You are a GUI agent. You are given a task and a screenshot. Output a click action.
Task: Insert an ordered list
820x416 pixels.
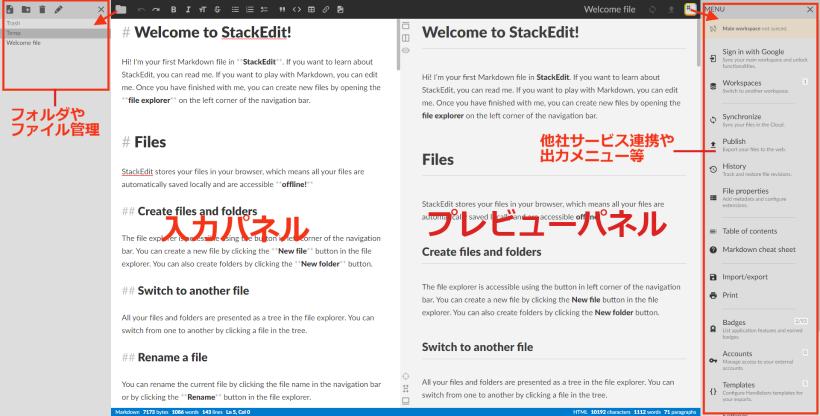click(x=250, y=9)
